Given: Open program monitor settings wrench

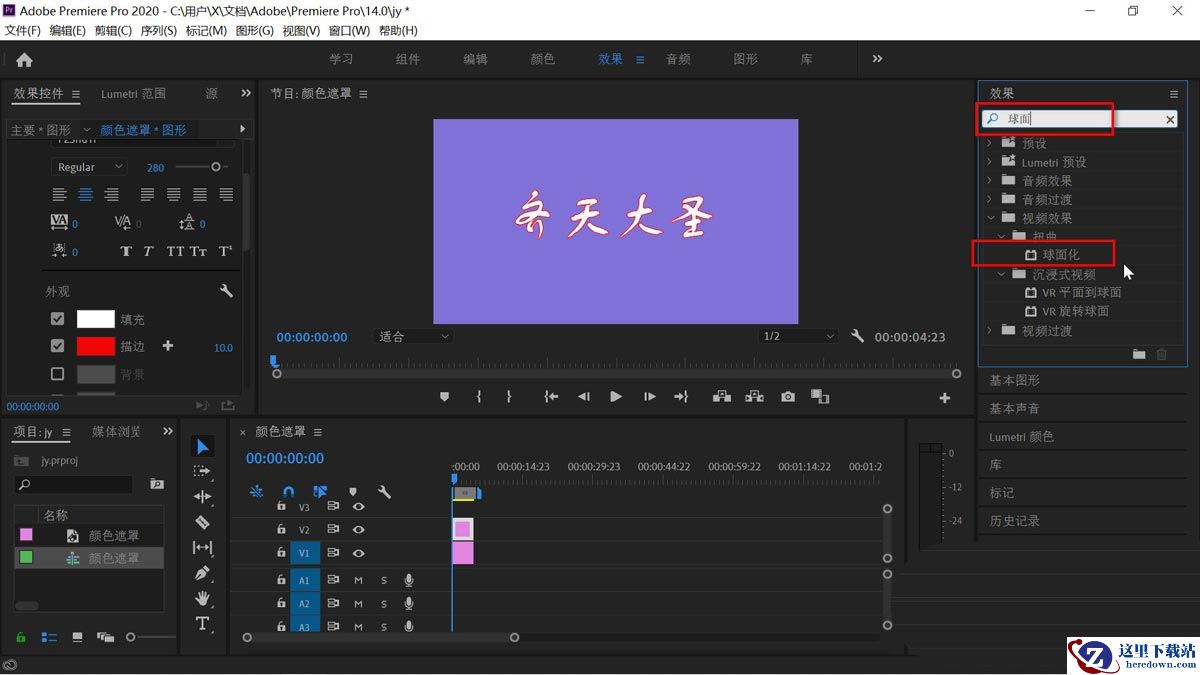Looking at the screenshot, I should (x=857, y=336).
